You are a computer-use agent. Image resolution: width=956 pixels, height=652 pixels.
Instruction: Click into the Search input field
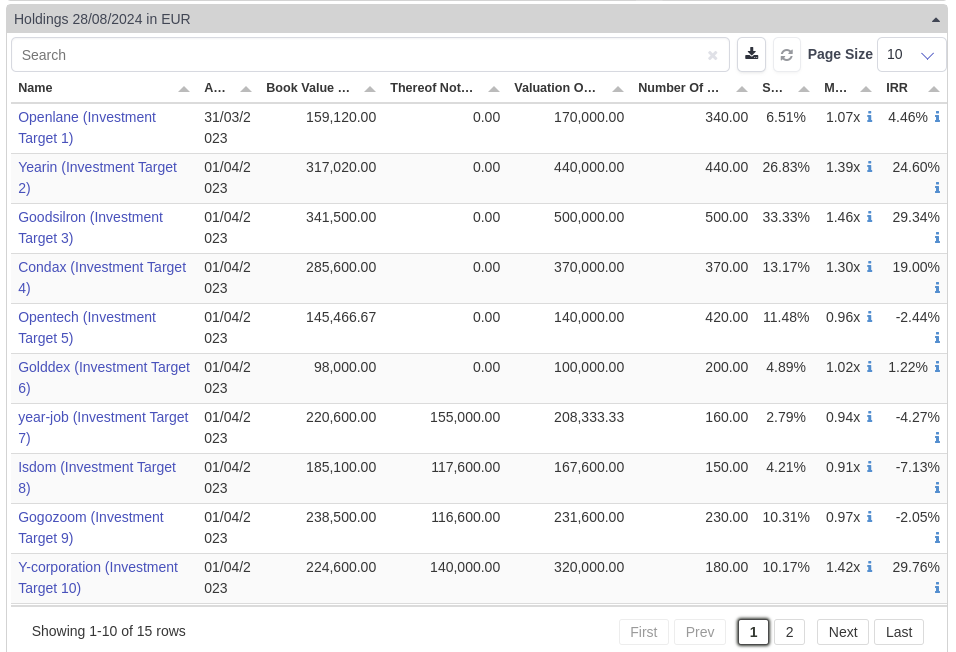click(x=360, y=55)
